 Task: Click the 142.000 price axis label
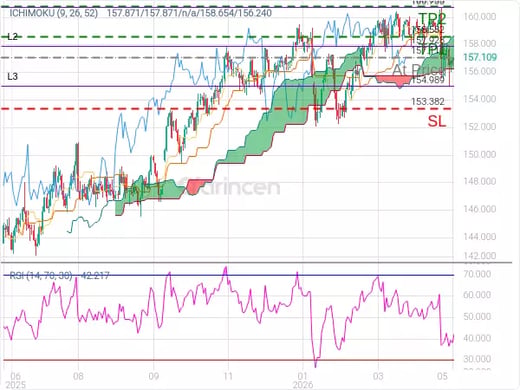point(480,256)
